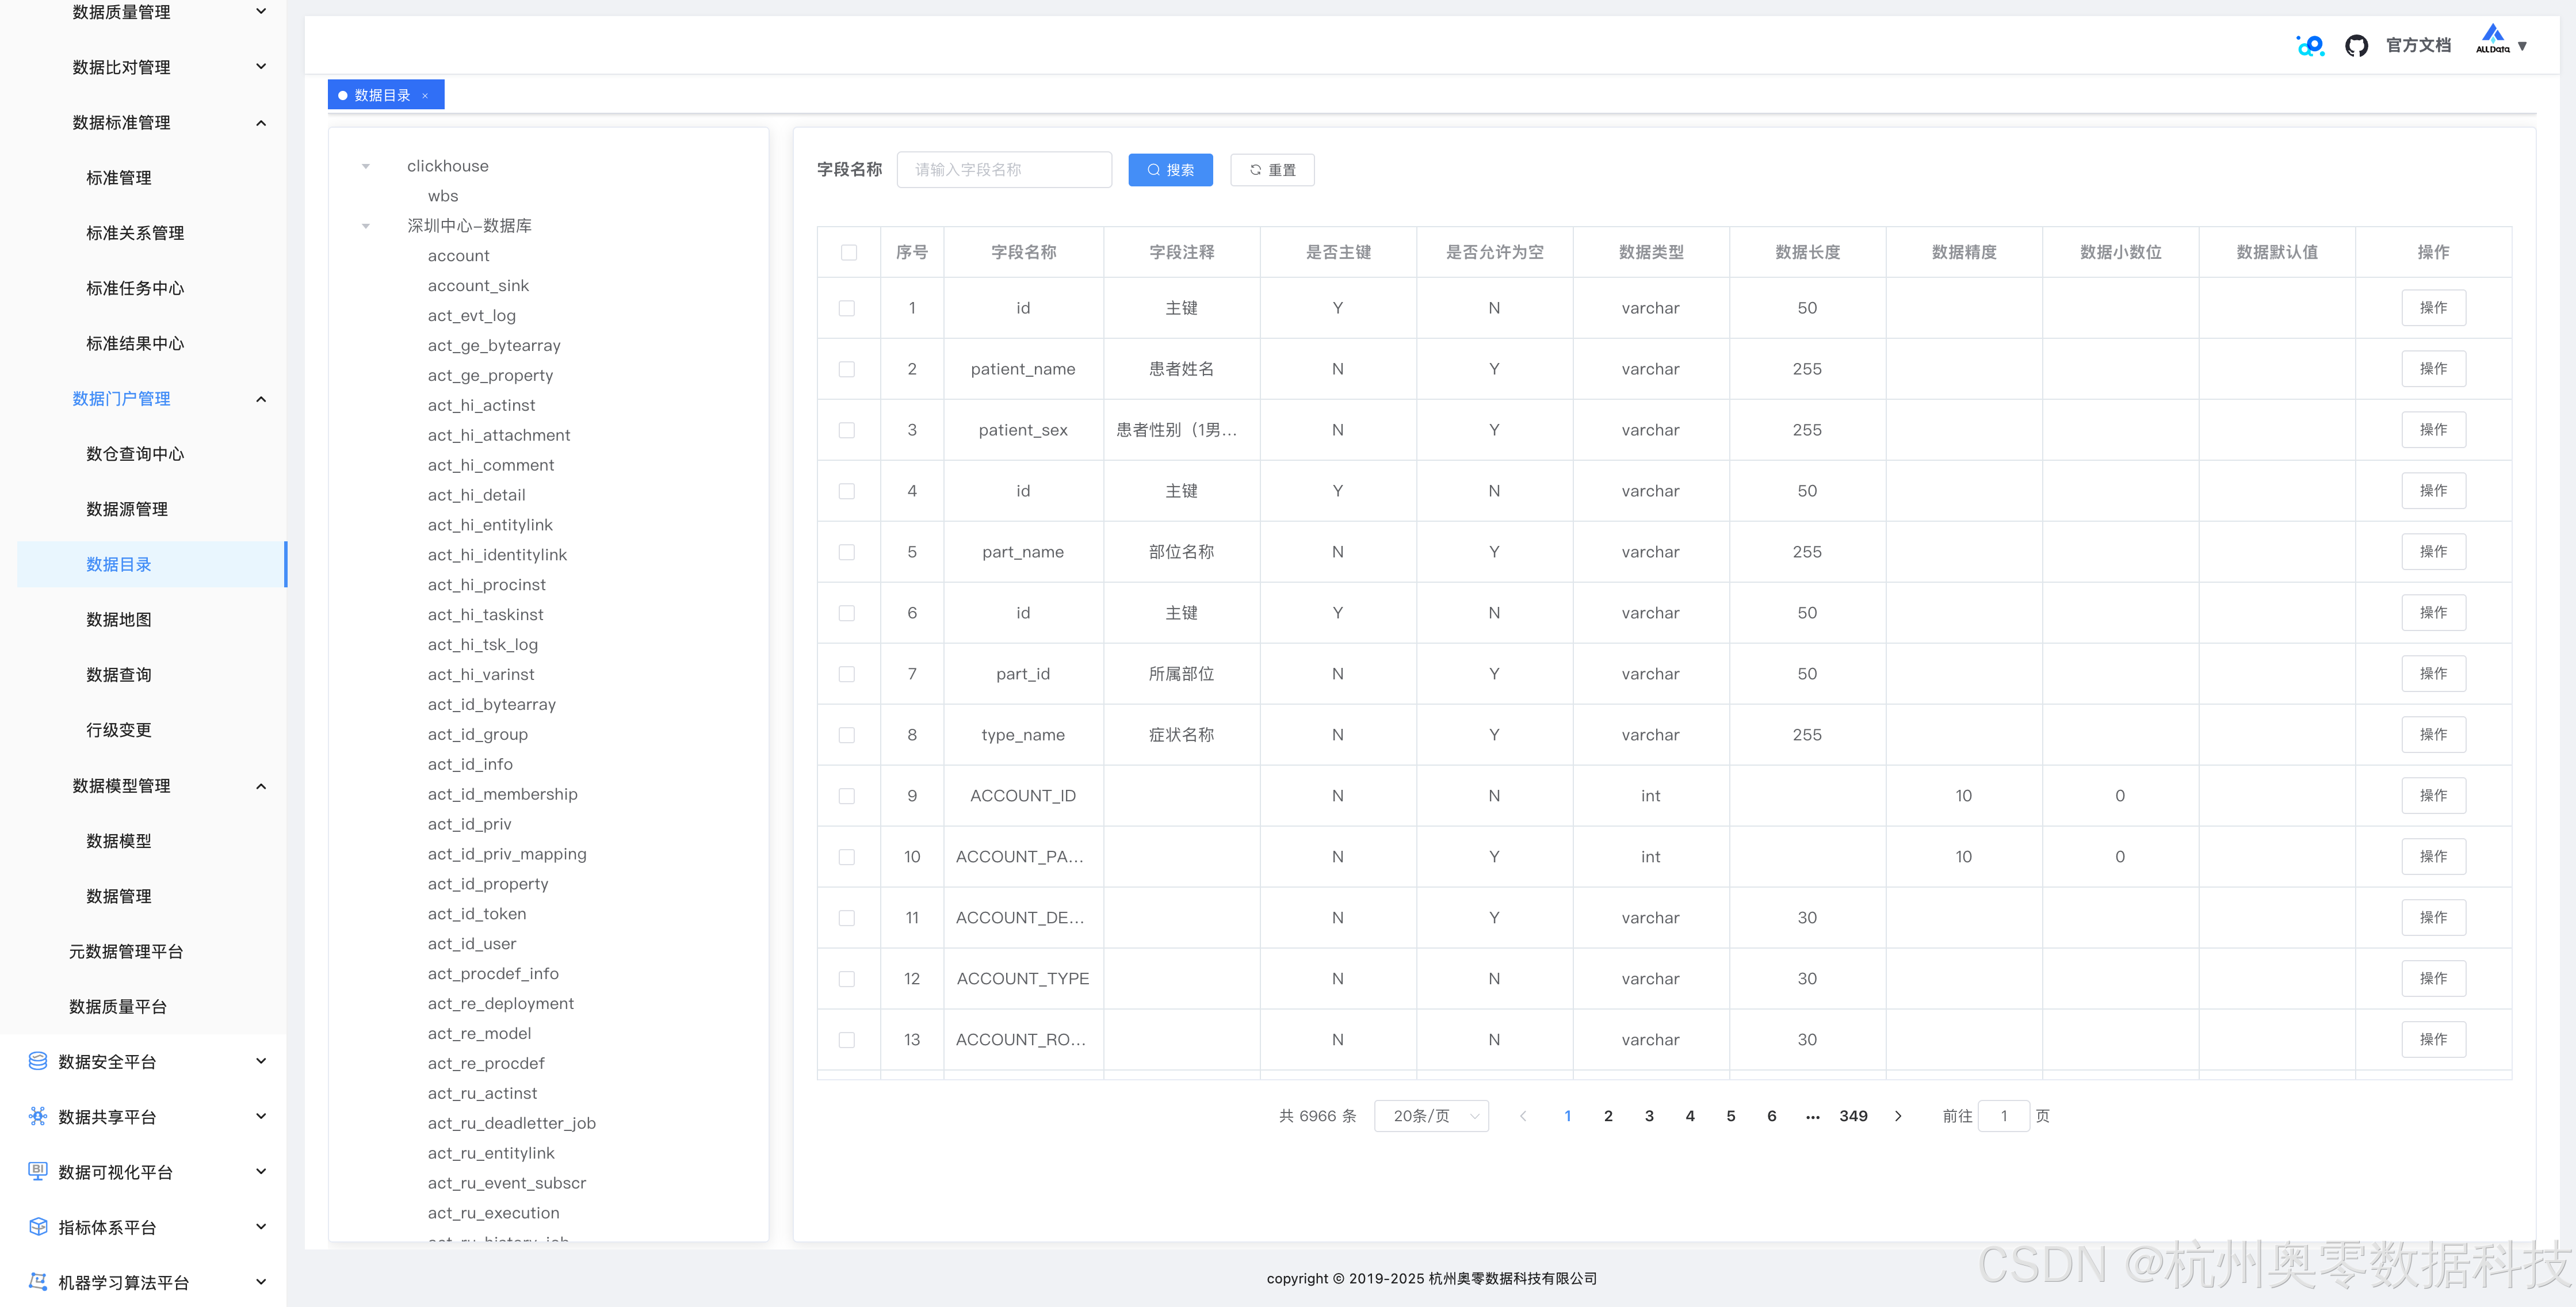
Task: Open the GitHub repository icon
Action: pyautogui.click(x=2356, y=45)
